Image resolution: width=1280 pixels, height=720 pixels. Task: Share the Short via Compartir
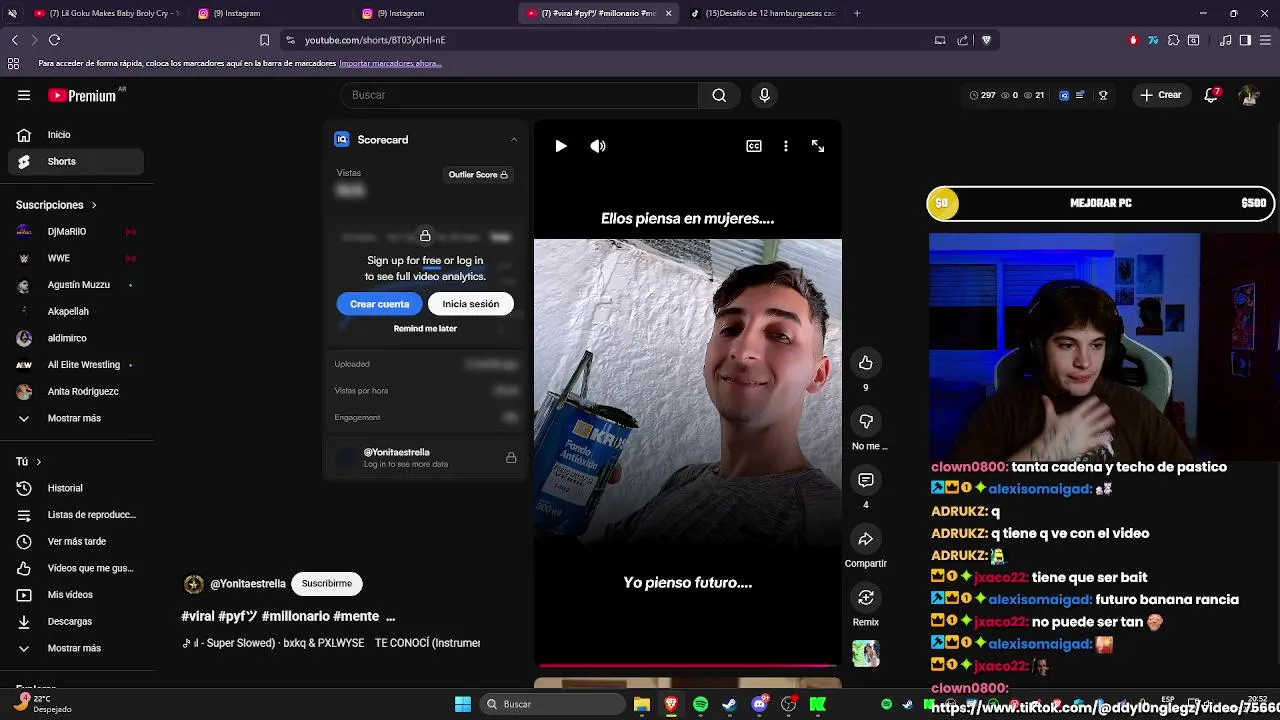pos(866,539)
